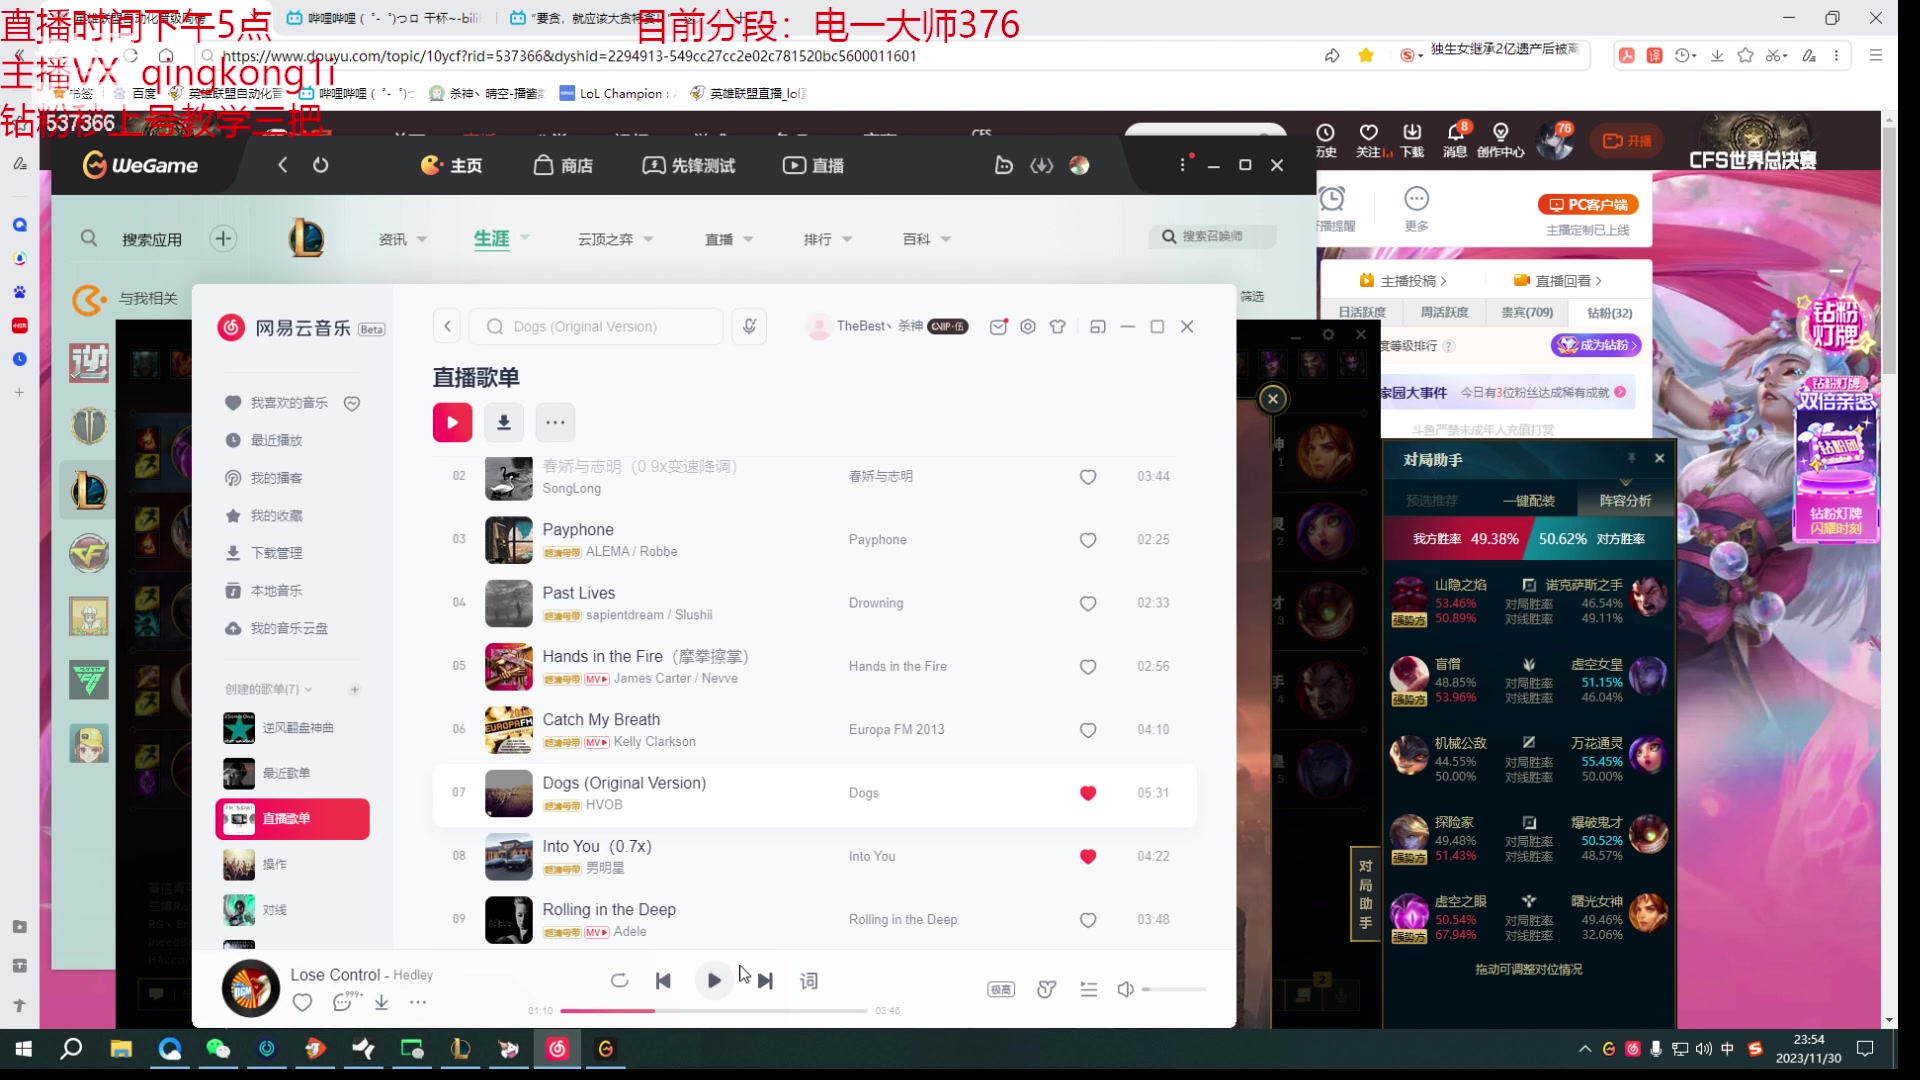Open 下载管理 in sidebar
The image size is (1920, 1080).
click(276, 553)
